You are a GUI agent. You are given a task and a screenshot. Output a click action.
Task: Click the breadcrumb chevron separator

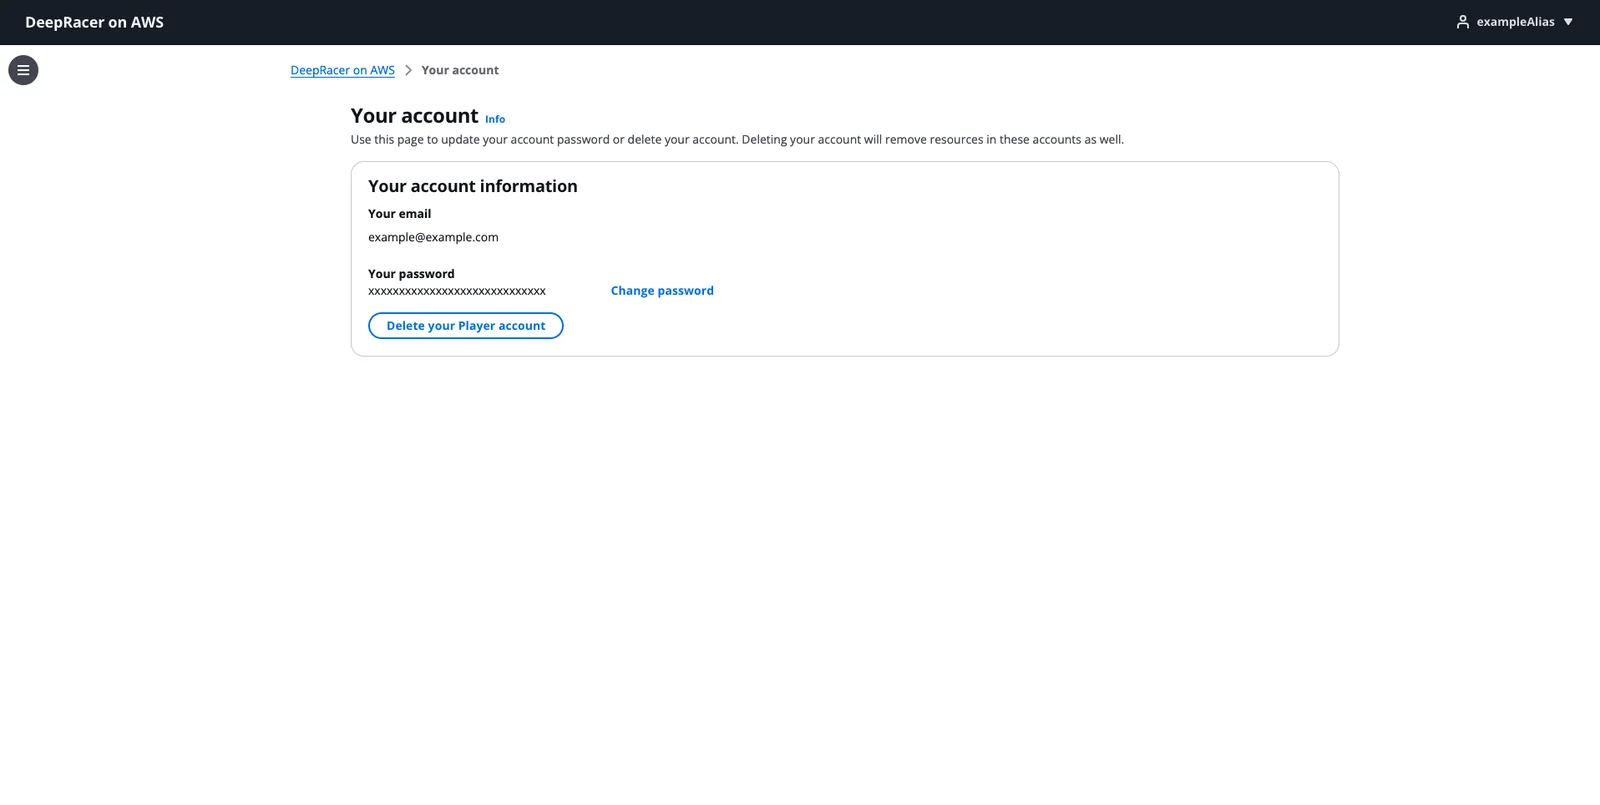[x=408, y=70]
